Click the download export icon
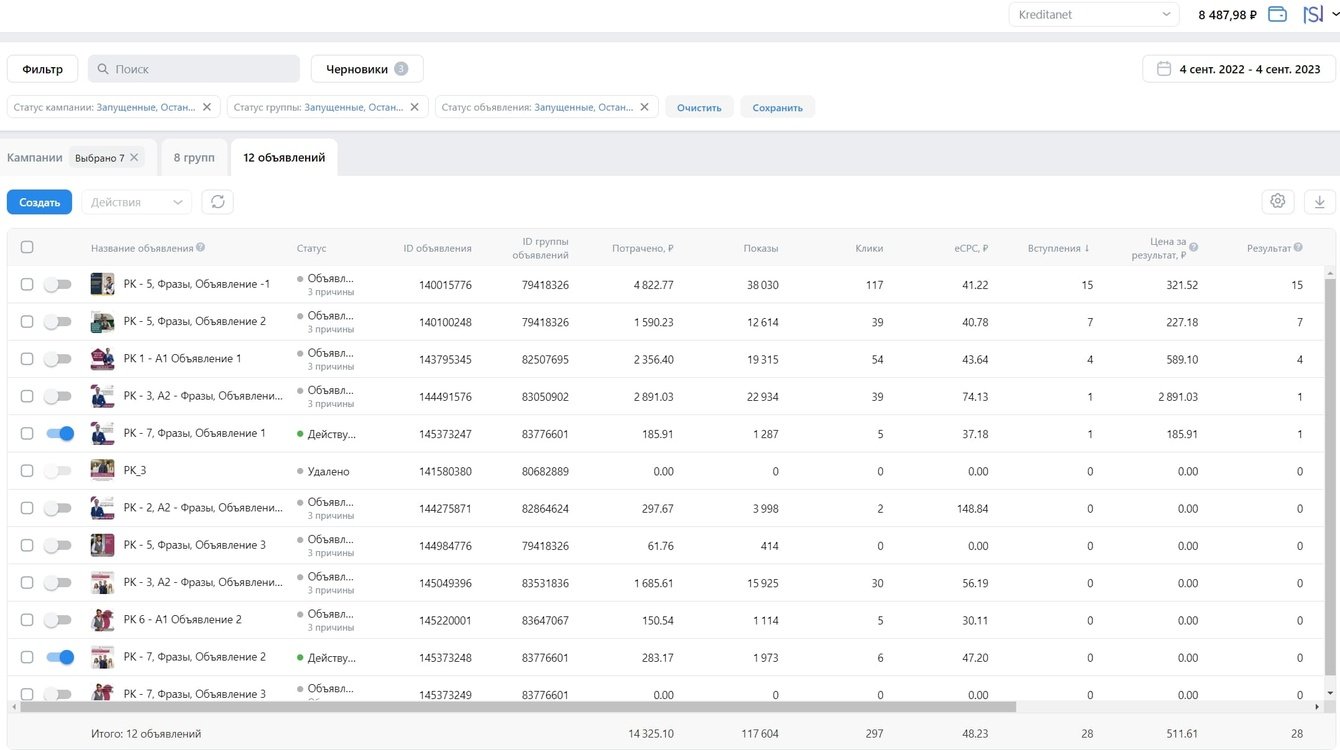Viewport: 1340px width, 750px height. pyautogui.click(x=1319, y=202)
